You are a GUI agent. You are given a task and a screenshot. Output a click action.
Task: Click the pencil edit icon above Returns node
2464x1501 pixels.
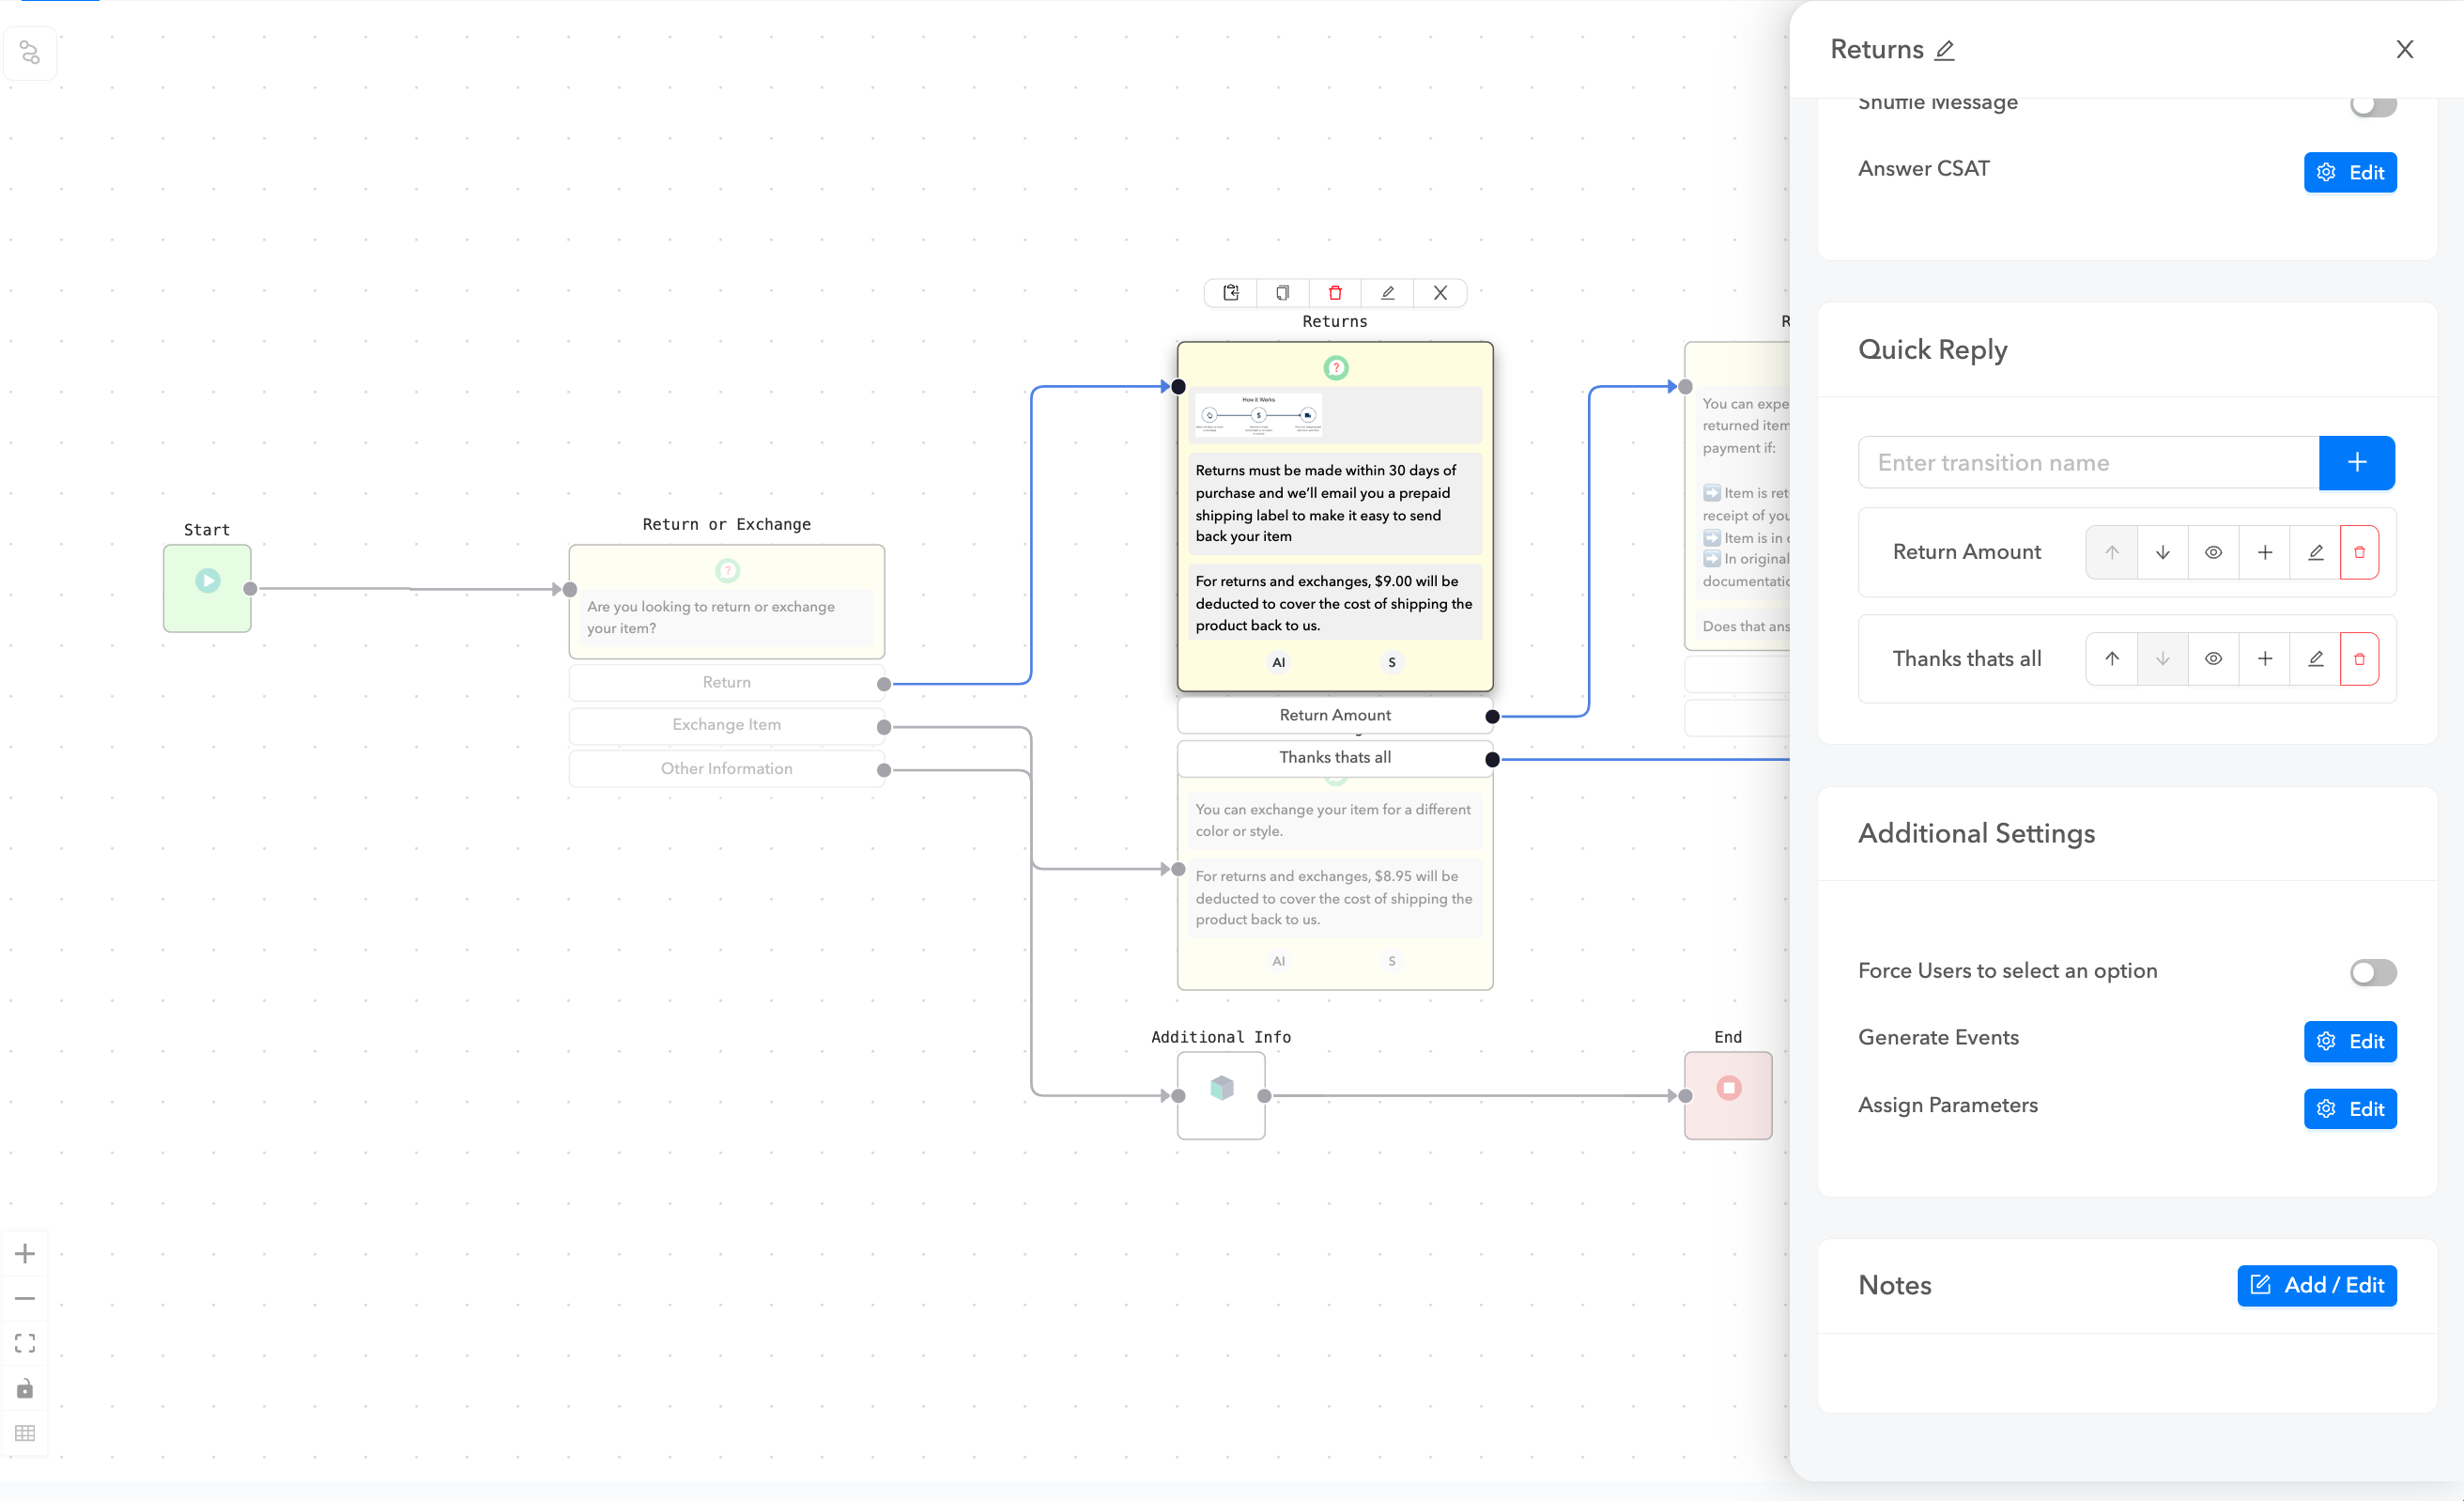click(x=1387, y=293)
